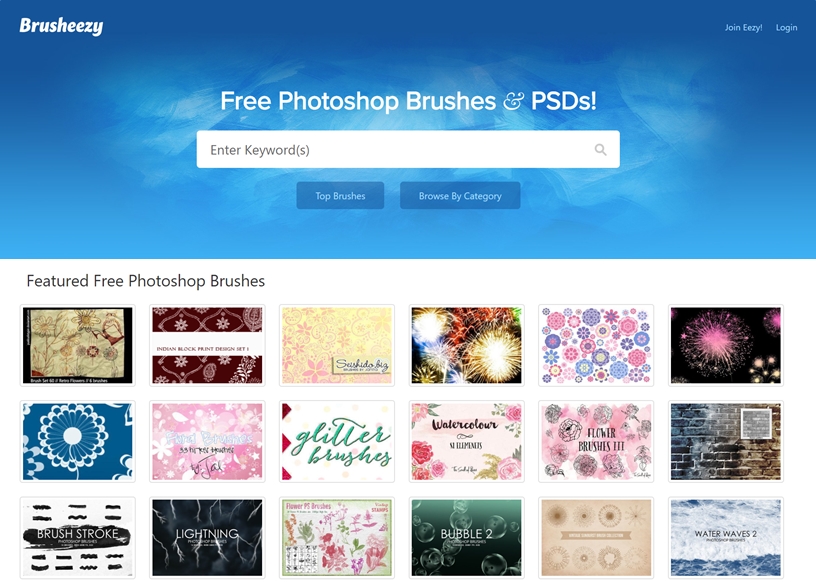
Task: Open the Seishido.biz floral pattern thumbnail
Action: coord(337,345)
